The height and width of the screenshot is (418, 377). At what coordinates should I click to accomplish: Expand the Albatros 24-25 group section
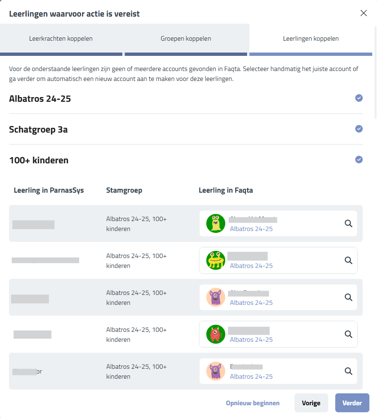point(186,99)
